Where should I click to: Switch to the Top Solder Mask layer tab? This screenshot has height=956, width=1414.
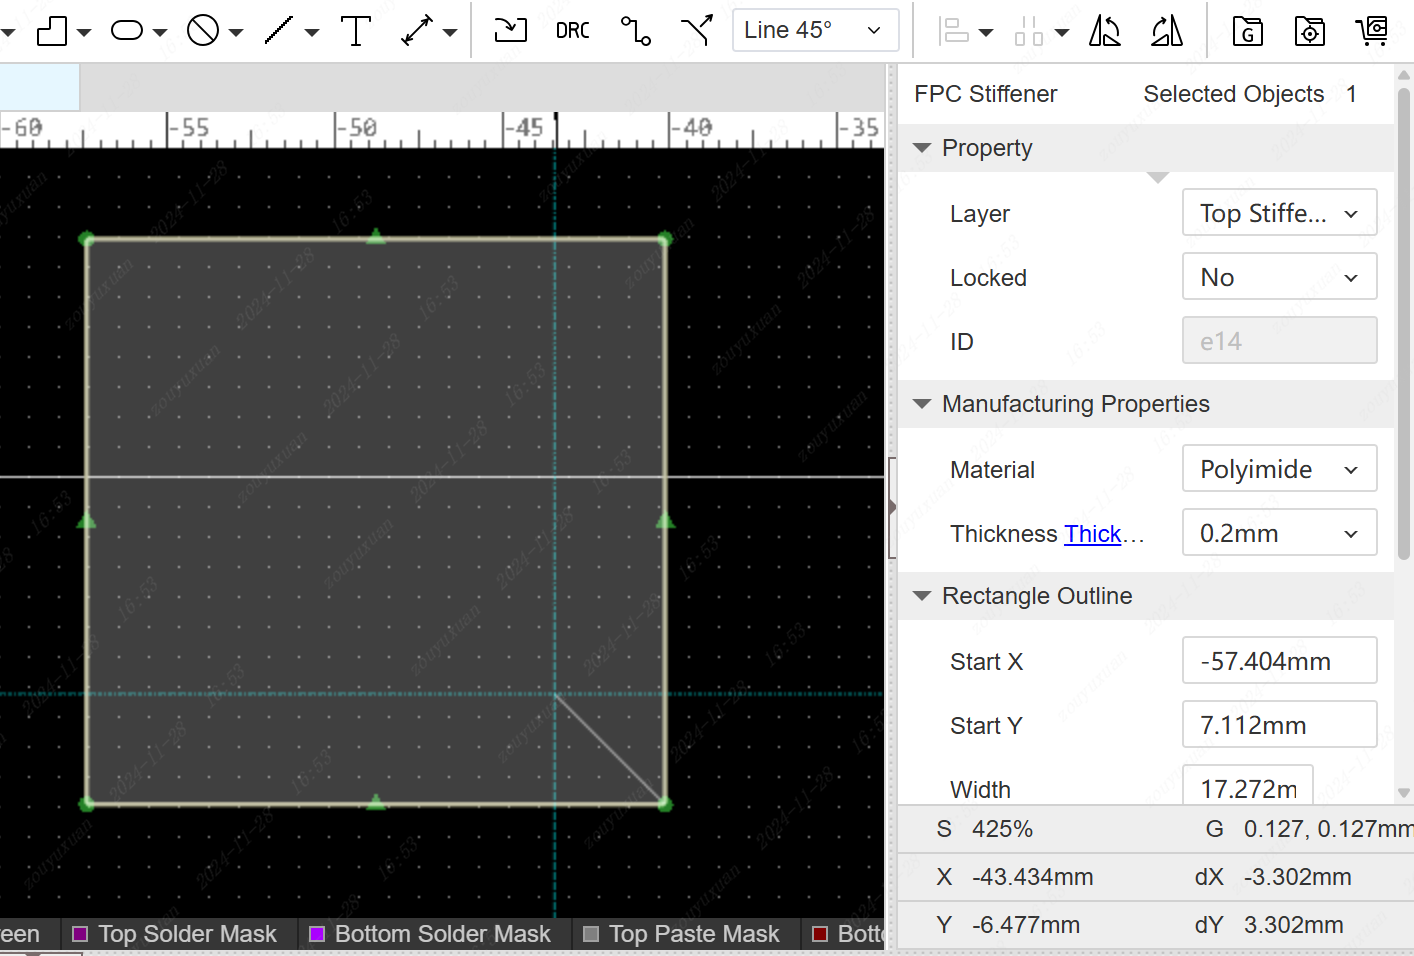(x=187, y=934)
